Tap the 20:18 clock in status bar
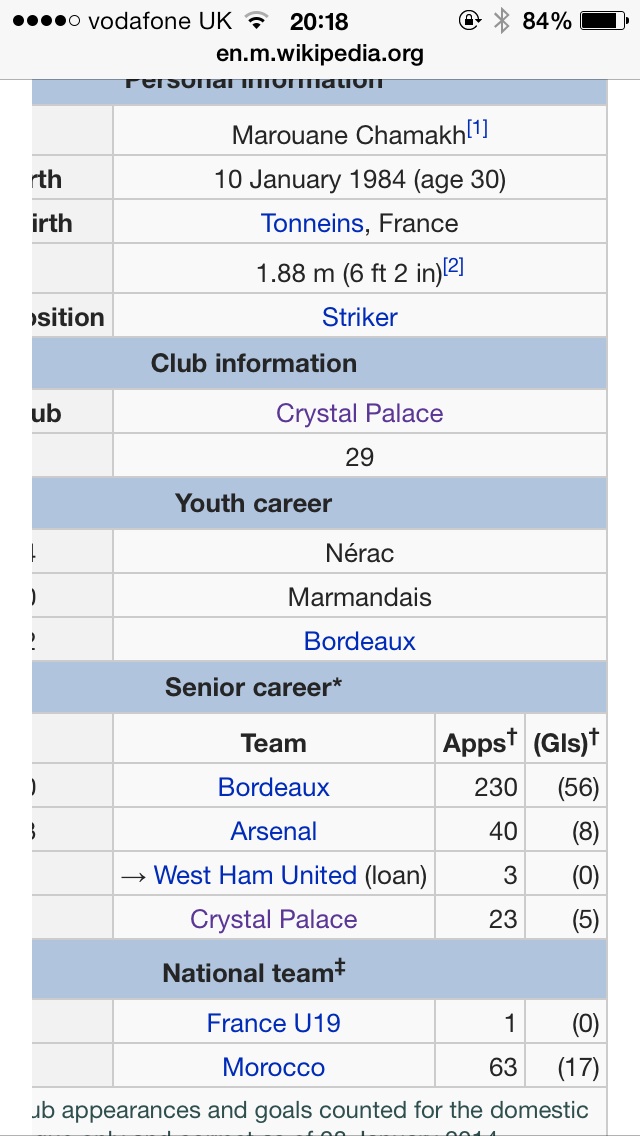This screenshot has width=640, height=1136. click(x=319, y=21)
